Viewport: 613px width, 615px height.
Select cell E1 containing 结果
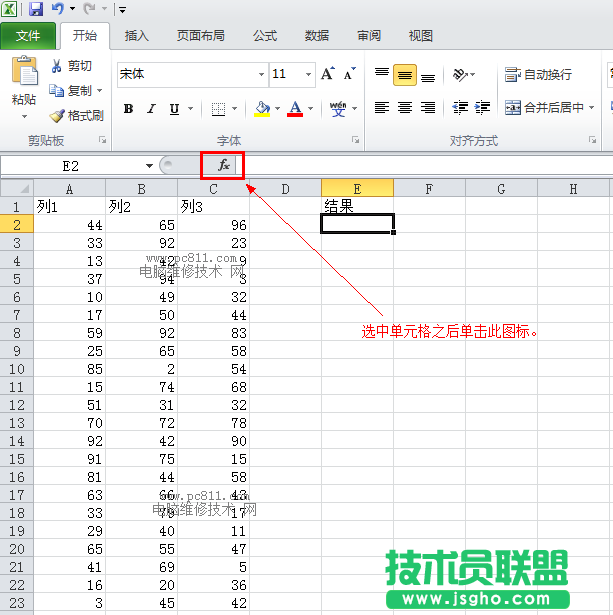pos(357,206)
